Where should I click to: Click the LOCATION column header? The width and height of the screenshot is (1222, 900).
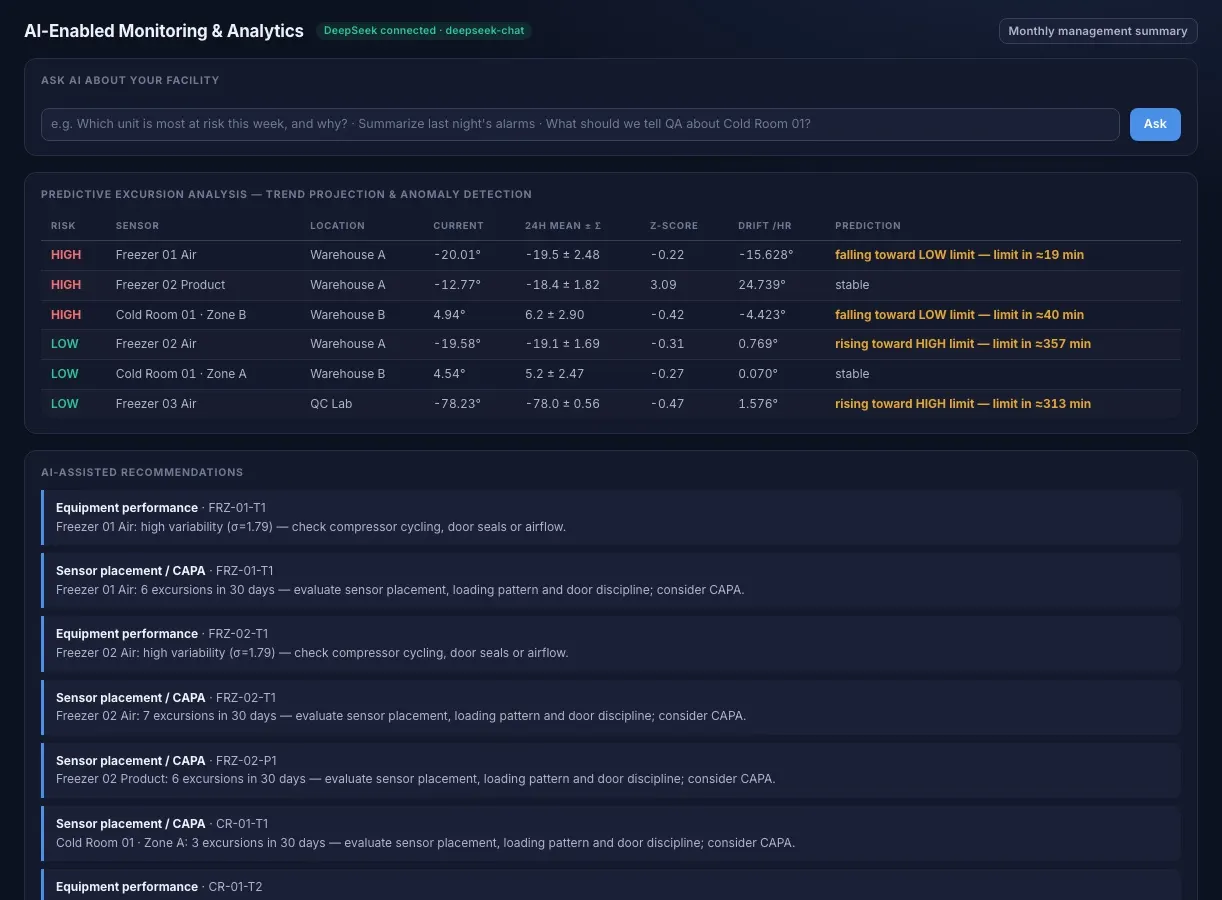click(337, 226)
